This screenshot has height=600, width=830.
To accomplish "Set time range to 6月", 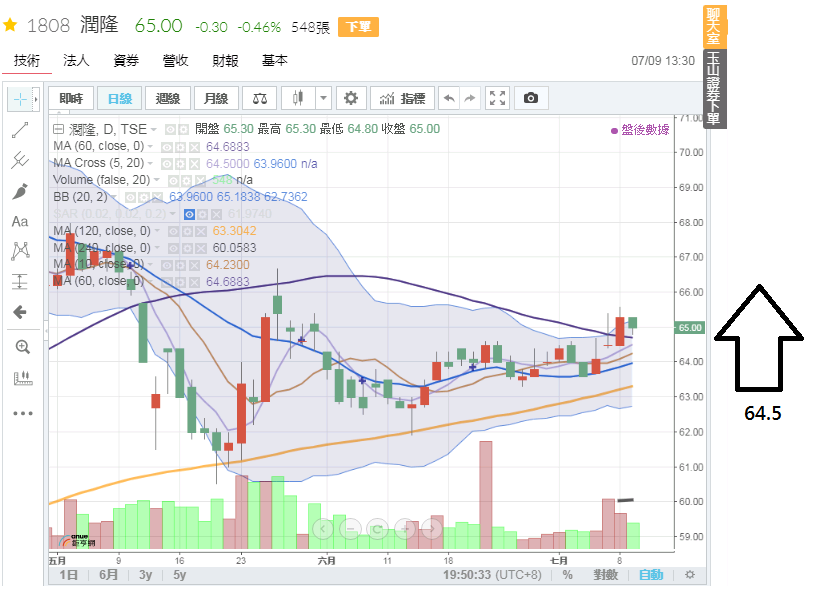I will point(109,575).
